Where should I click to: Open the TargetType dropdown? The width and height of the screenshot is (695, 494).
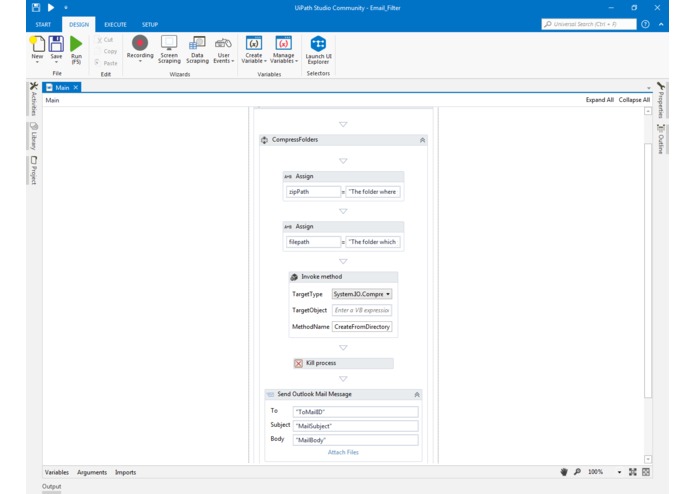coord(362,294)
